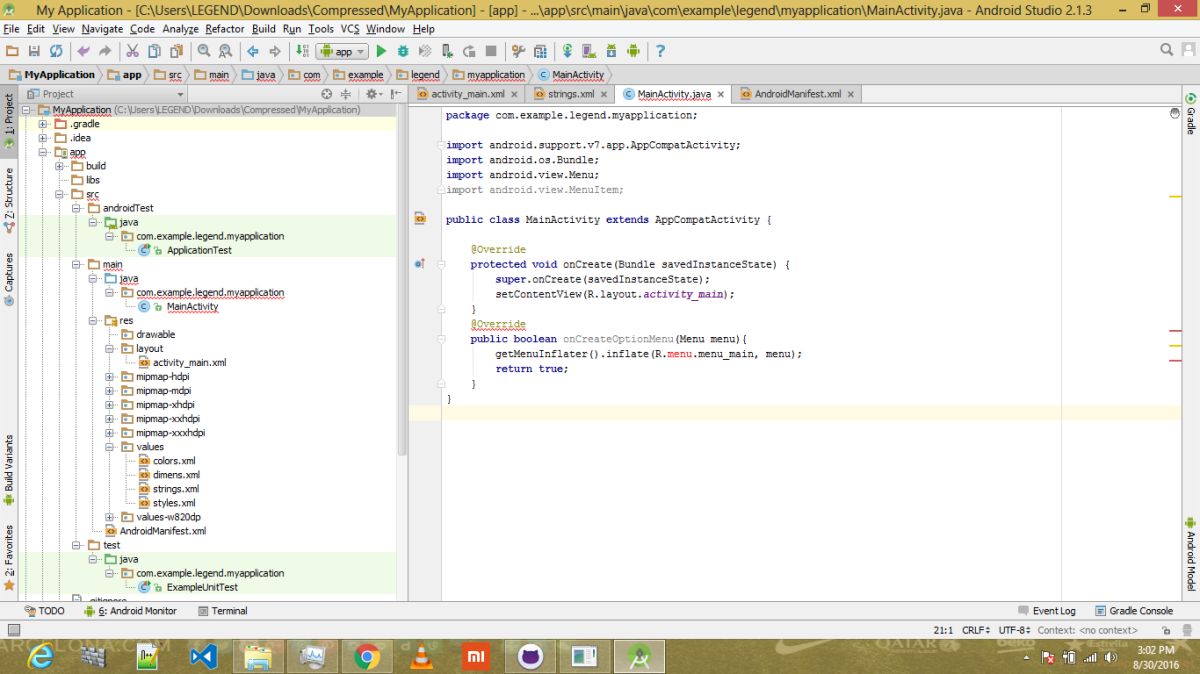Click the Save All floppy disk icon

tap(34, 51)
